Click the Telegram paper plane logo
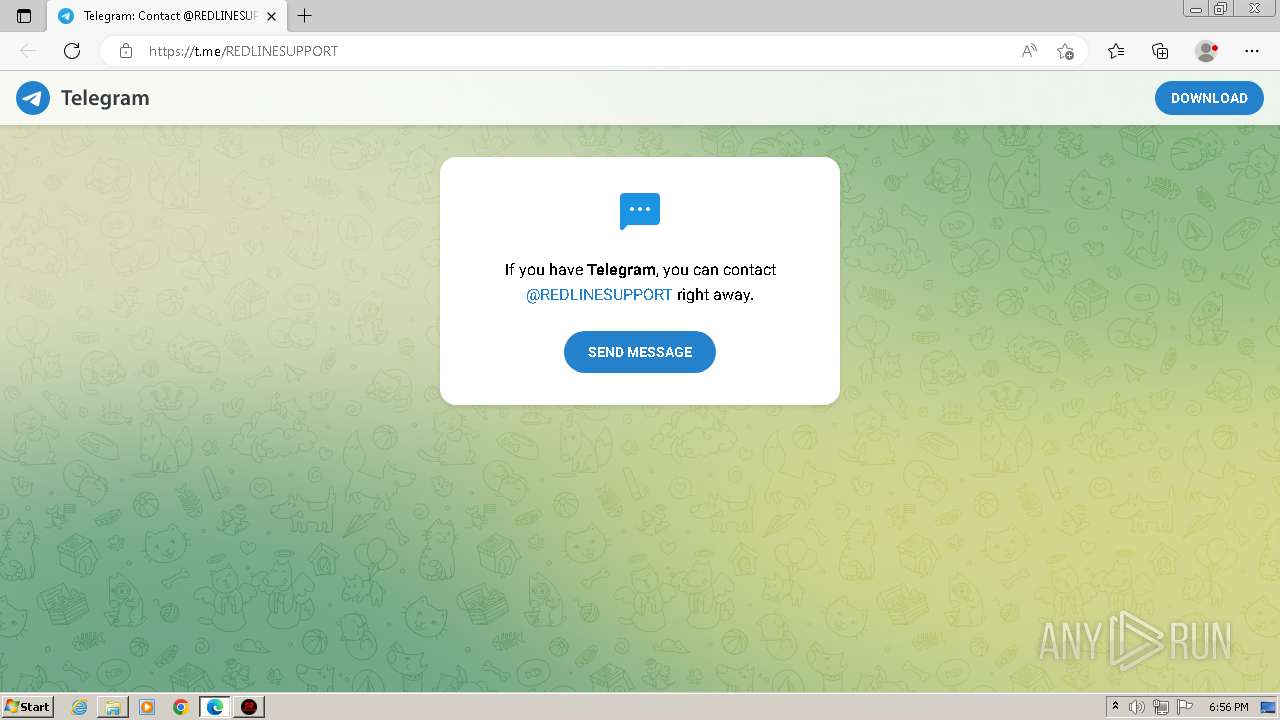The image size is (1280, 720). (33, 98)
